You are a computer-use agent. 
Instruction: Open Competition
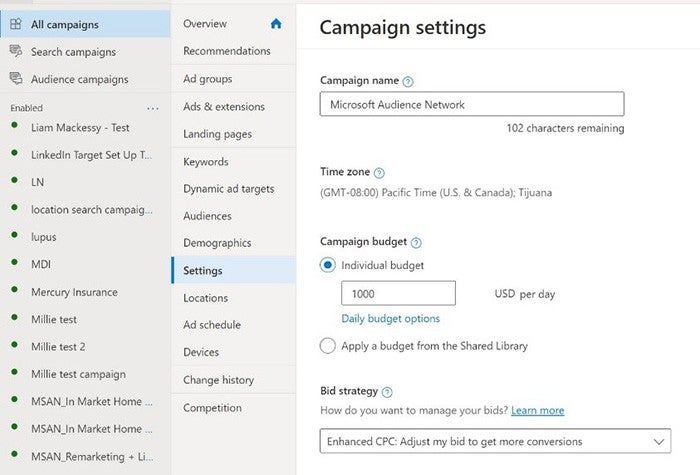(x=212, y=408)
